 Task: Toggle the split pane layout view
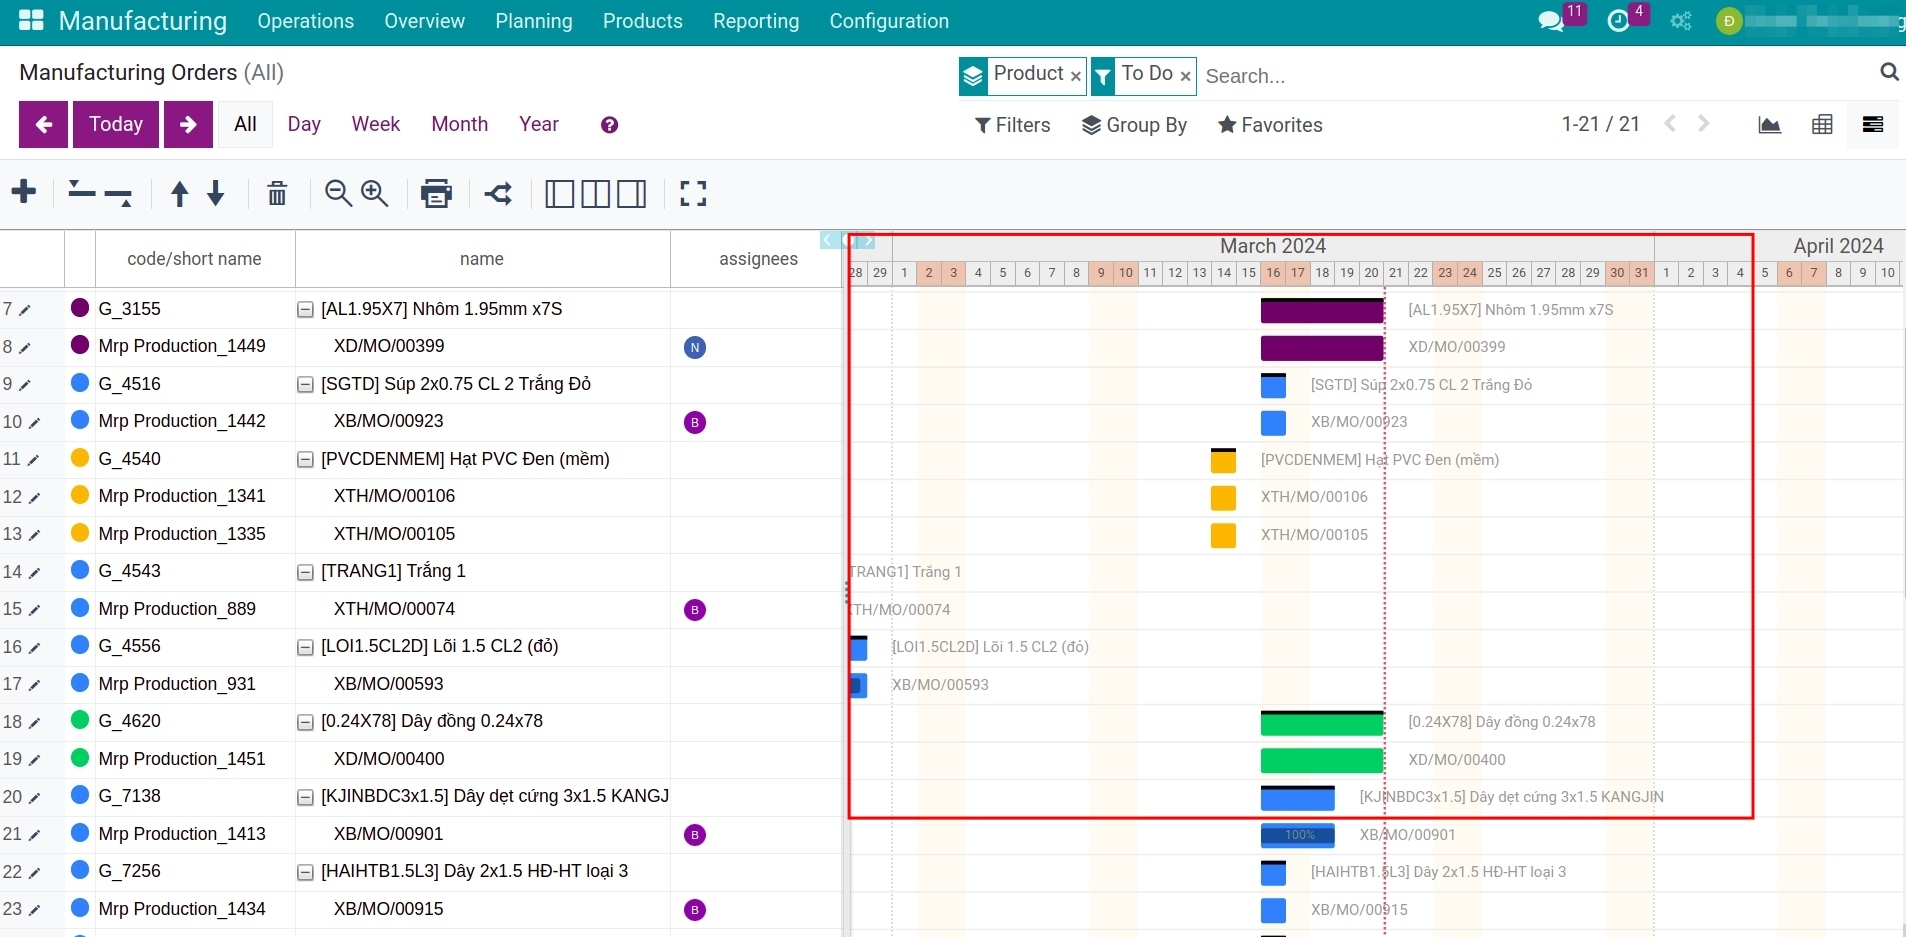pos(594,193)
